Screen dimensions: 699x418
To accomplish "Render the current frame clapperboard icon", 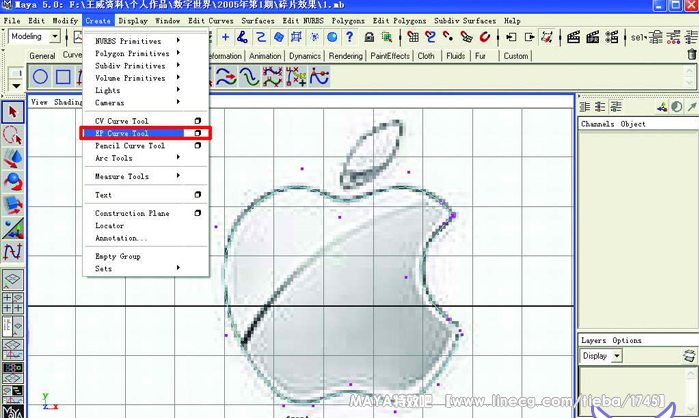I will pos(573,37).
